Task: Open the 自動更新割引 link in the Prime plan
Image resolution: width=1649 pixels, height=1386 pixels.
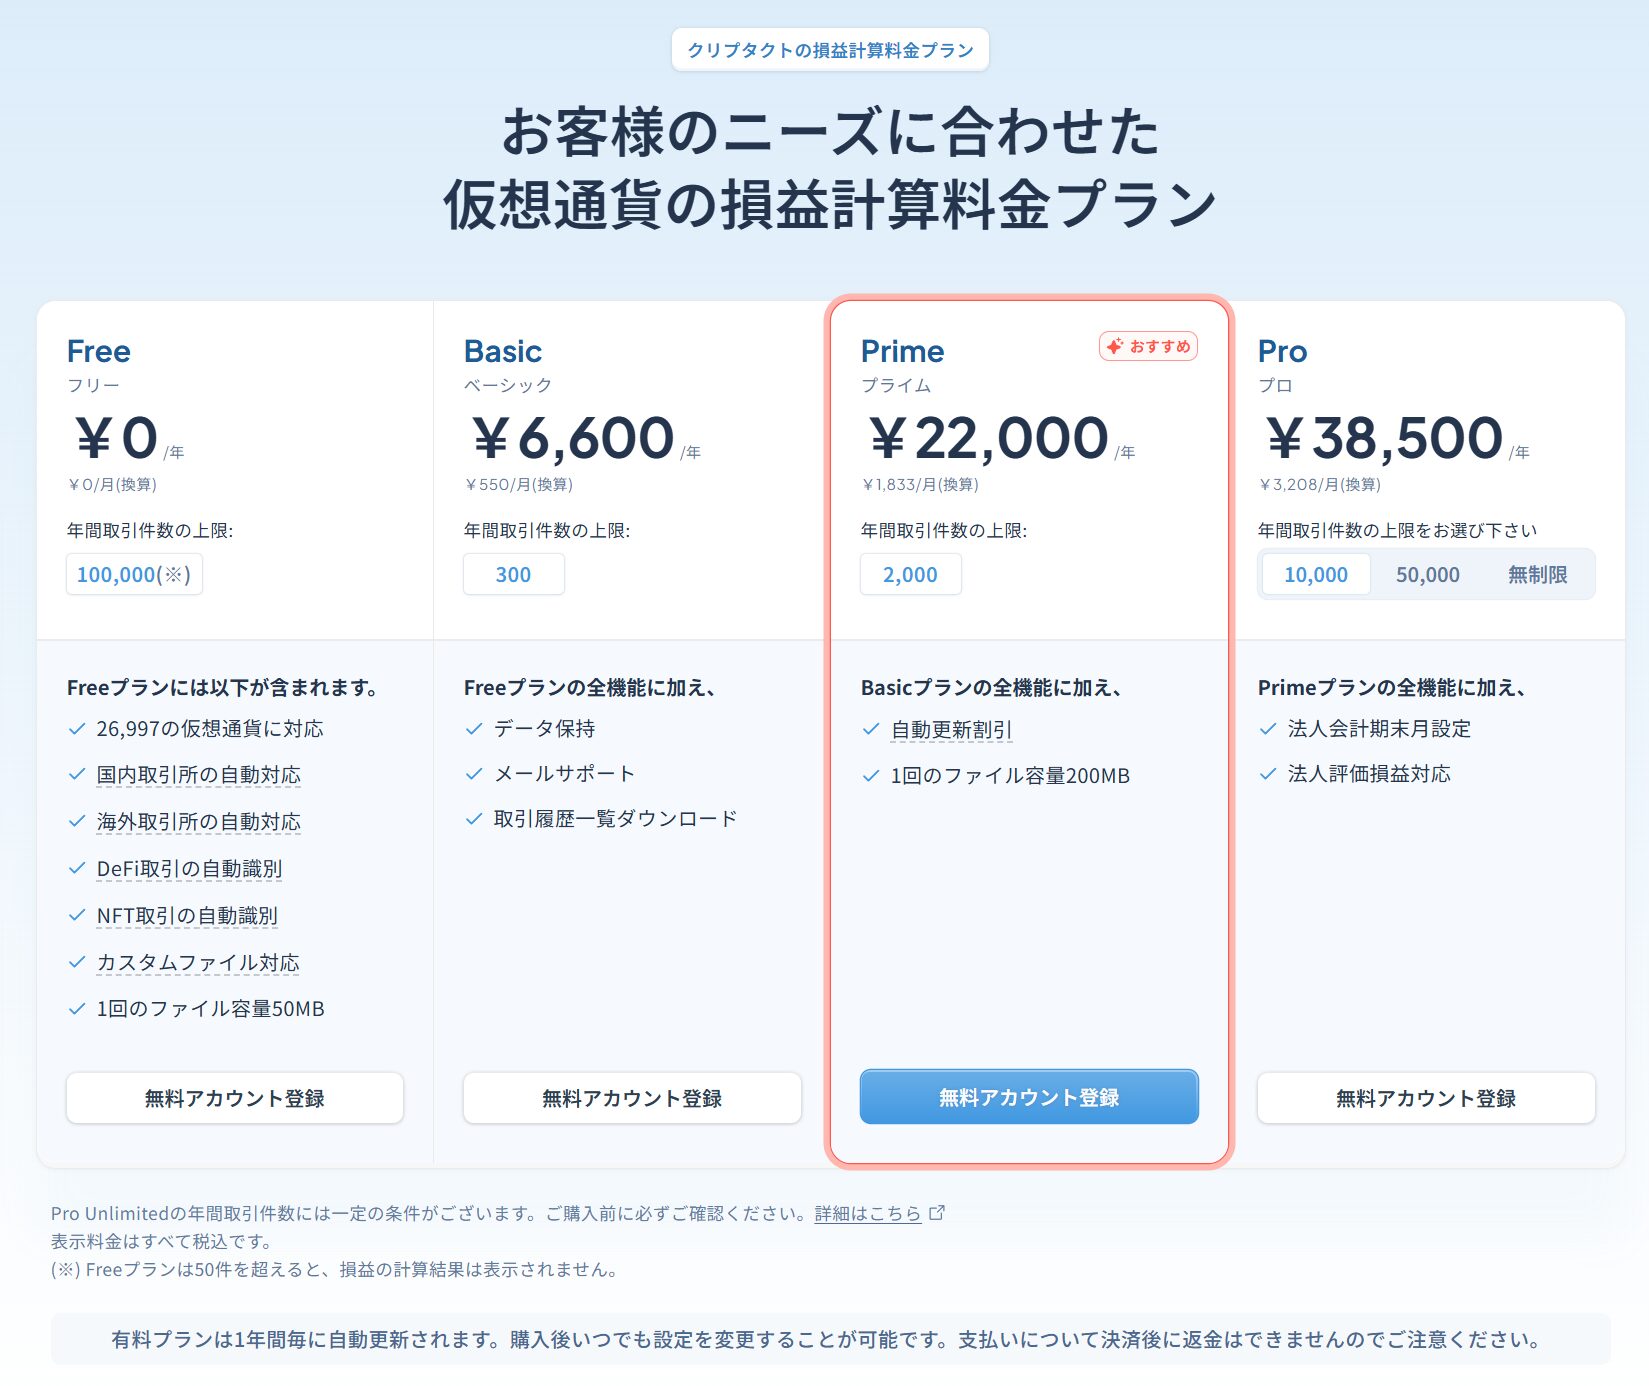Action: click(x=950, y=730)
